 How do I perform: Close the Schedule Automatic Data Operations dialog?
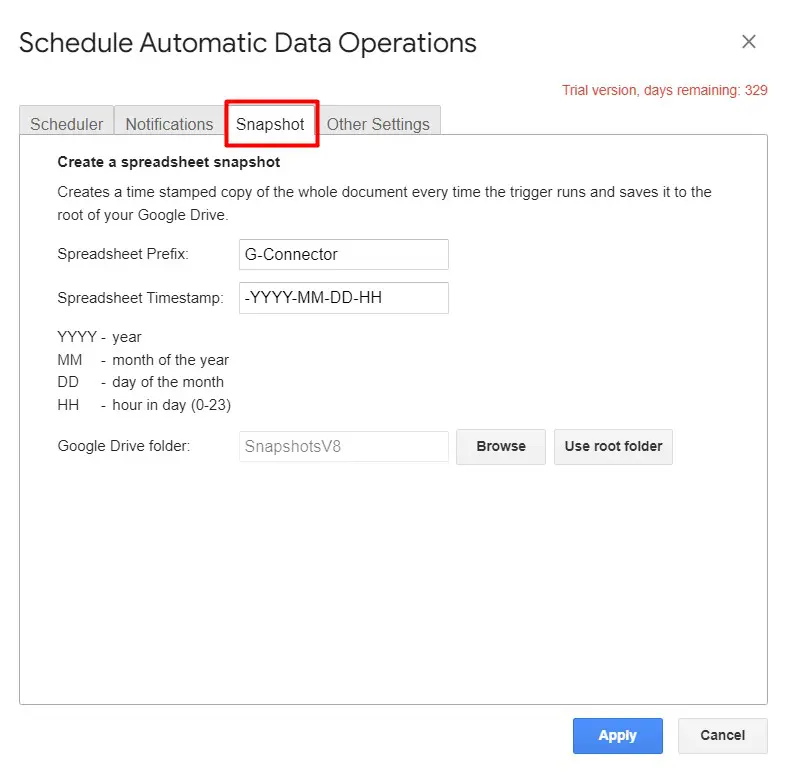click(x=748, y=42)
